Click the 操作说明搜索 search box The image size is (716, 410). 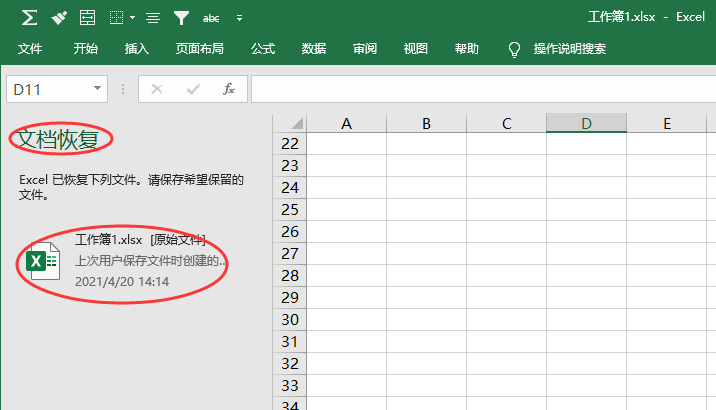(570, 48)
